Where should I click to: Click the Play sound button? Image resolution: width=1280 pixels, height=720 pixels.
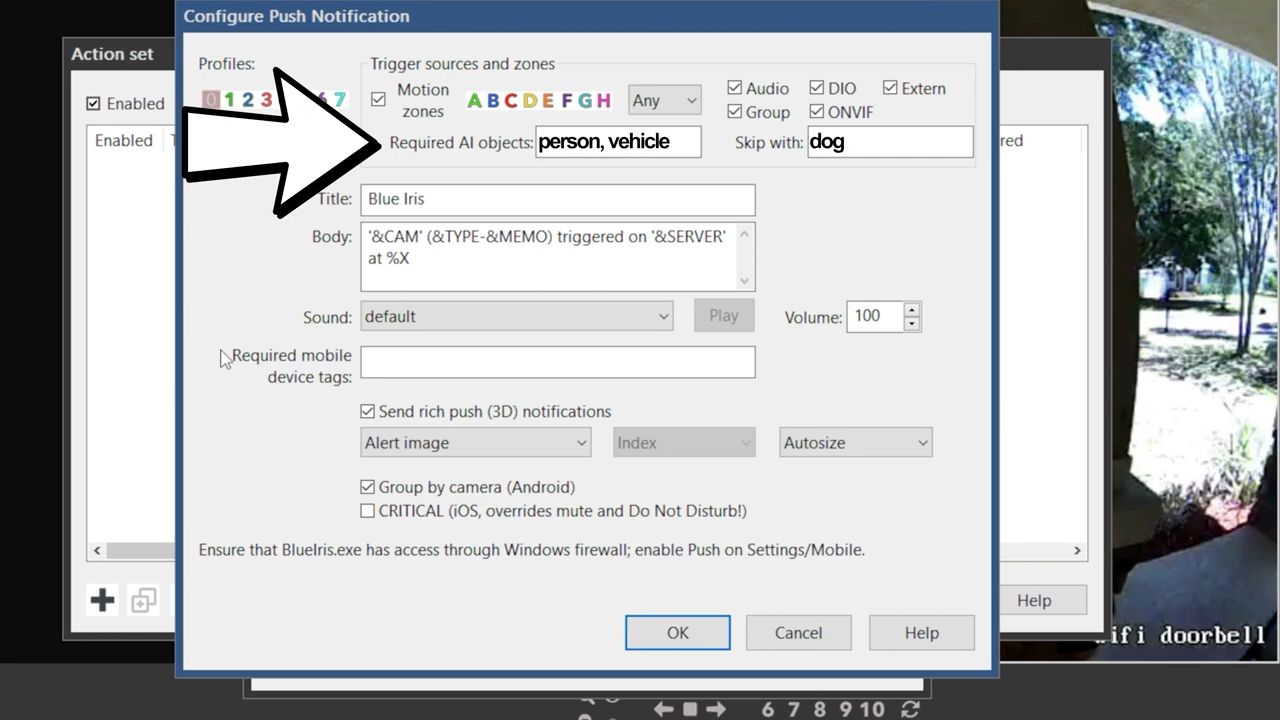tap(724, 315)
